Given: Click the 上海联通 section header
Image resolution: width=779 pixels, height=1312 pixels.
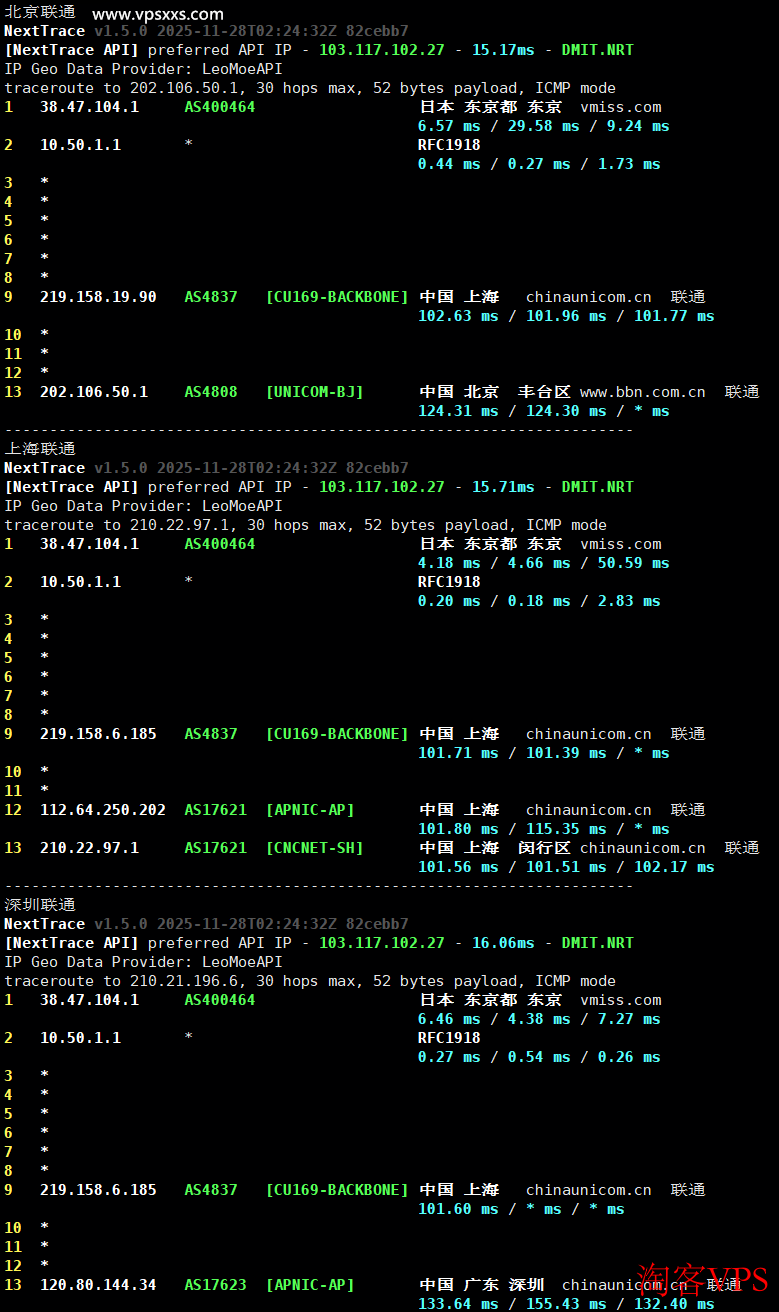Looking at the screenshot, I should point(40,449).
